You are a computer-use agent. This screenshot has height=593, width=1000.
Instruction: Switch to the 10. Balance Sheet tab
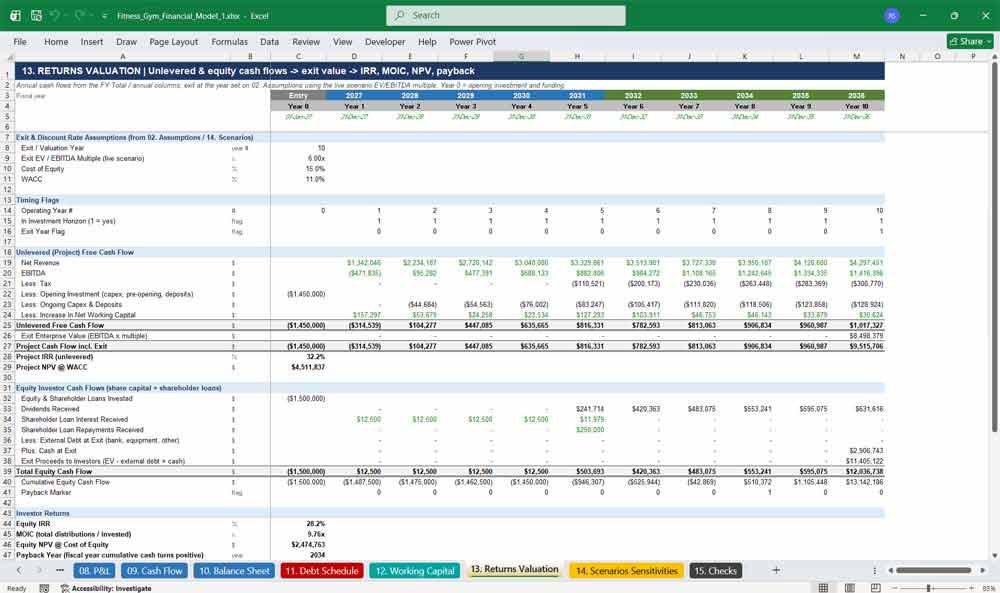click(234, 571)
